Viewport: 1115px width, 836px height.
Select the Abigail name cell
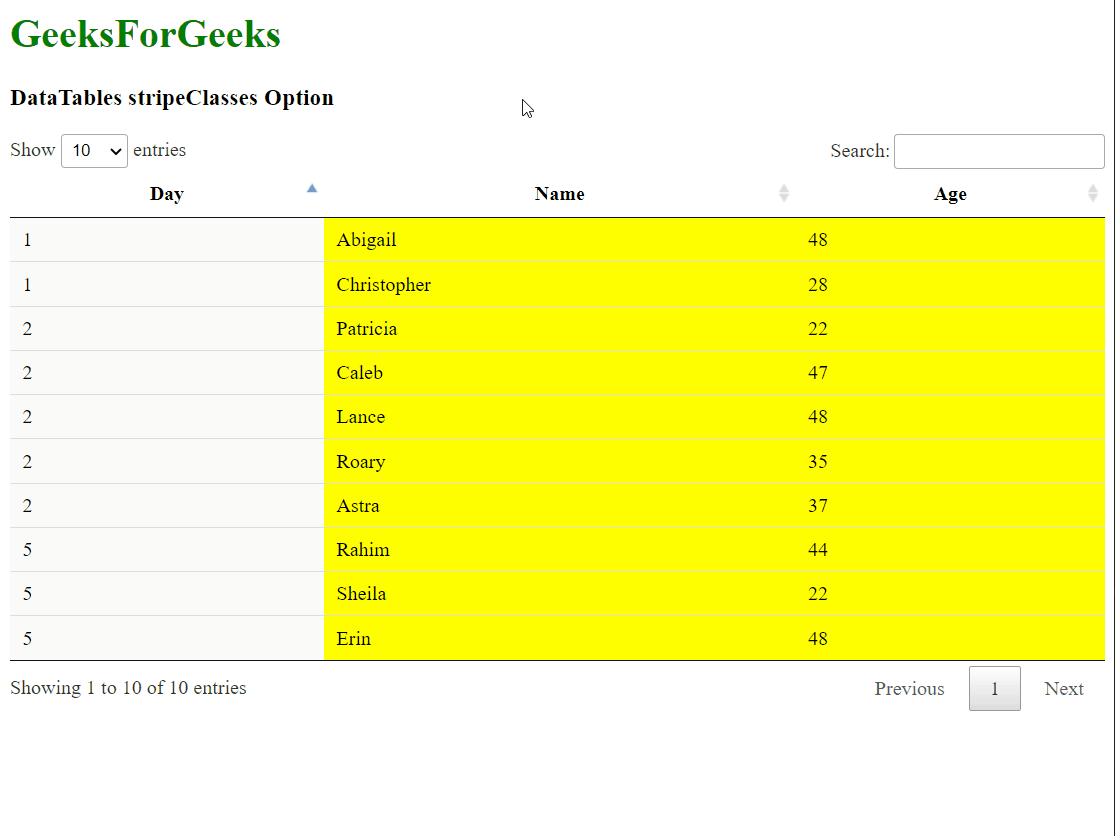tap(366, 240)
